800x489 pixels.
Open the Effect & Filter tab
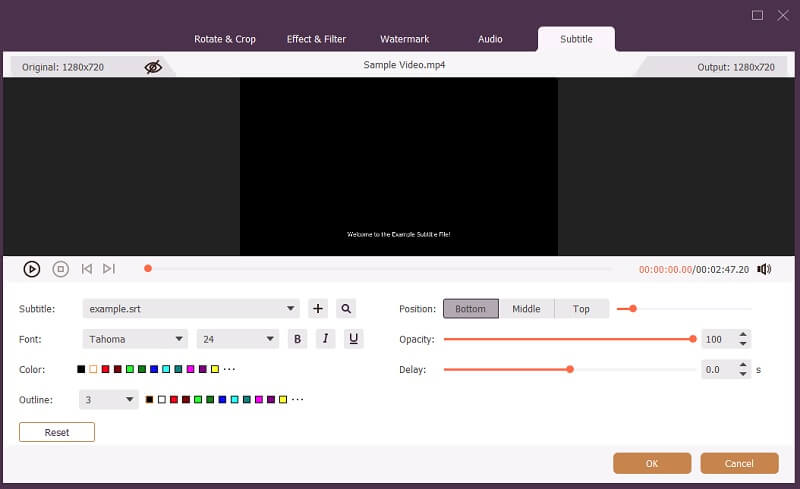[316, 39]
